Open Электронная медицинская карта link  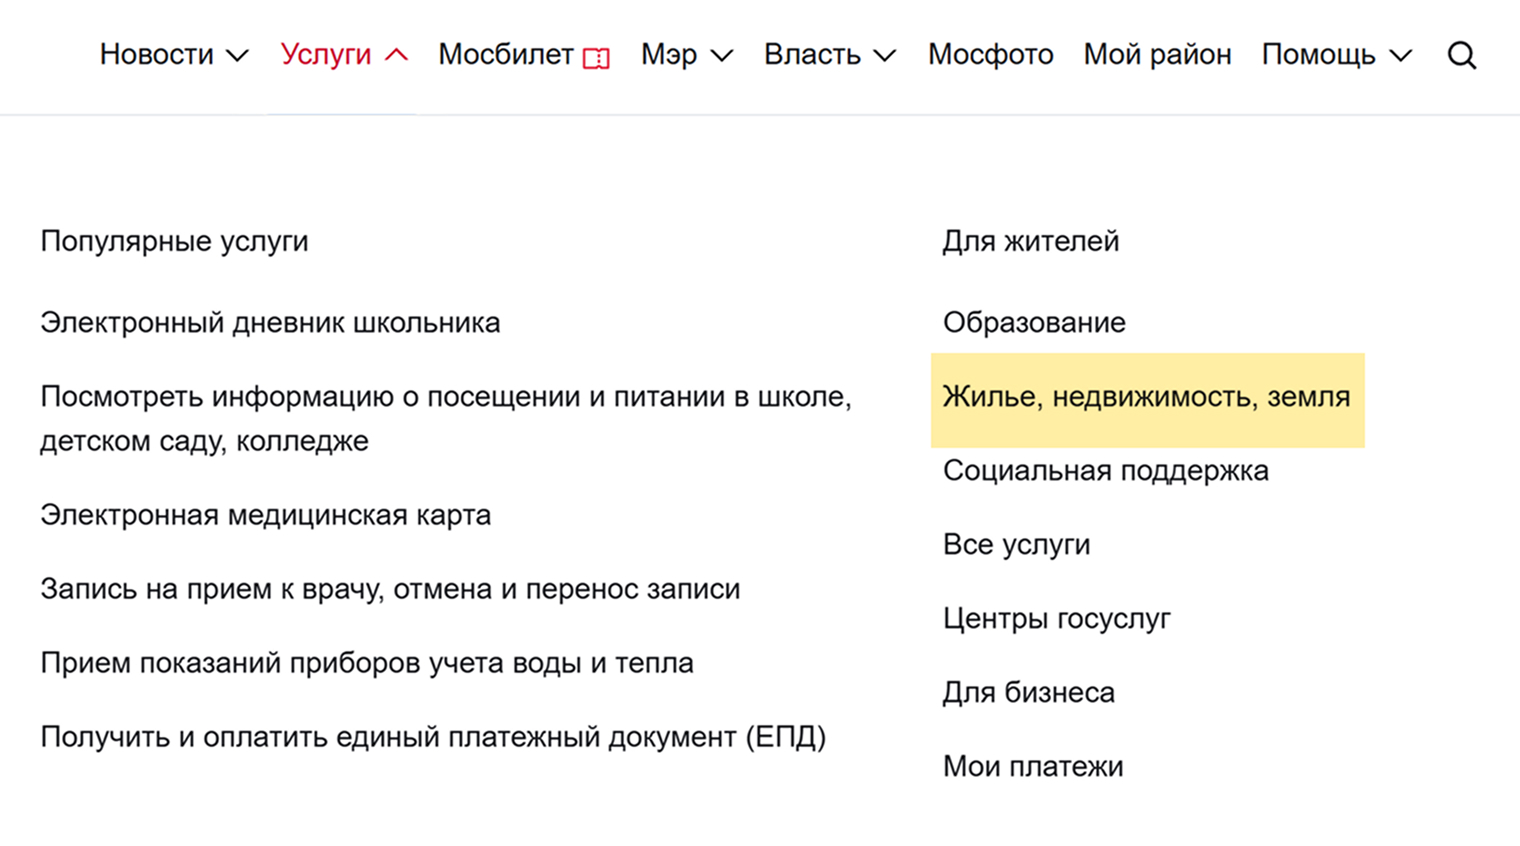(x=265, y=515)
